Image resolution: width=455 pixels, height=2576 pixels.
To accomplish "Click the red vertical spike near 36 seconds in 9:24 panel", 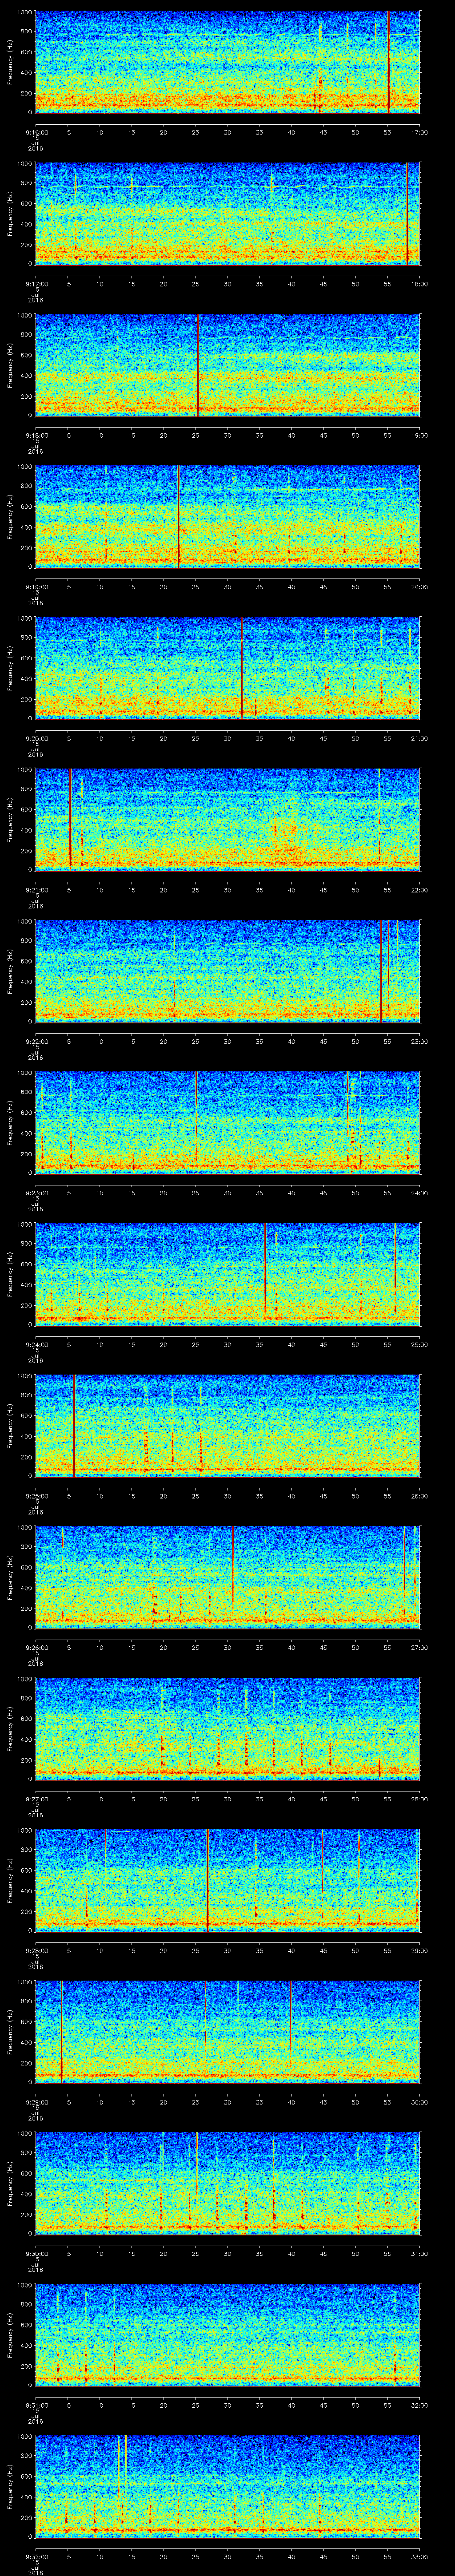I will point(265,1268).
